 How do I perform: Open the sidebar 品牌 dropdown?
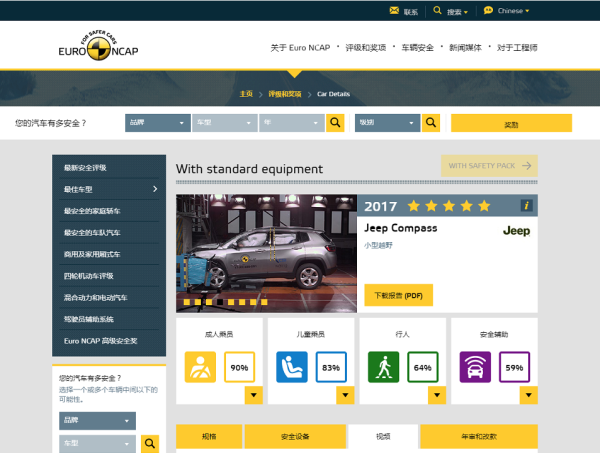97,420
